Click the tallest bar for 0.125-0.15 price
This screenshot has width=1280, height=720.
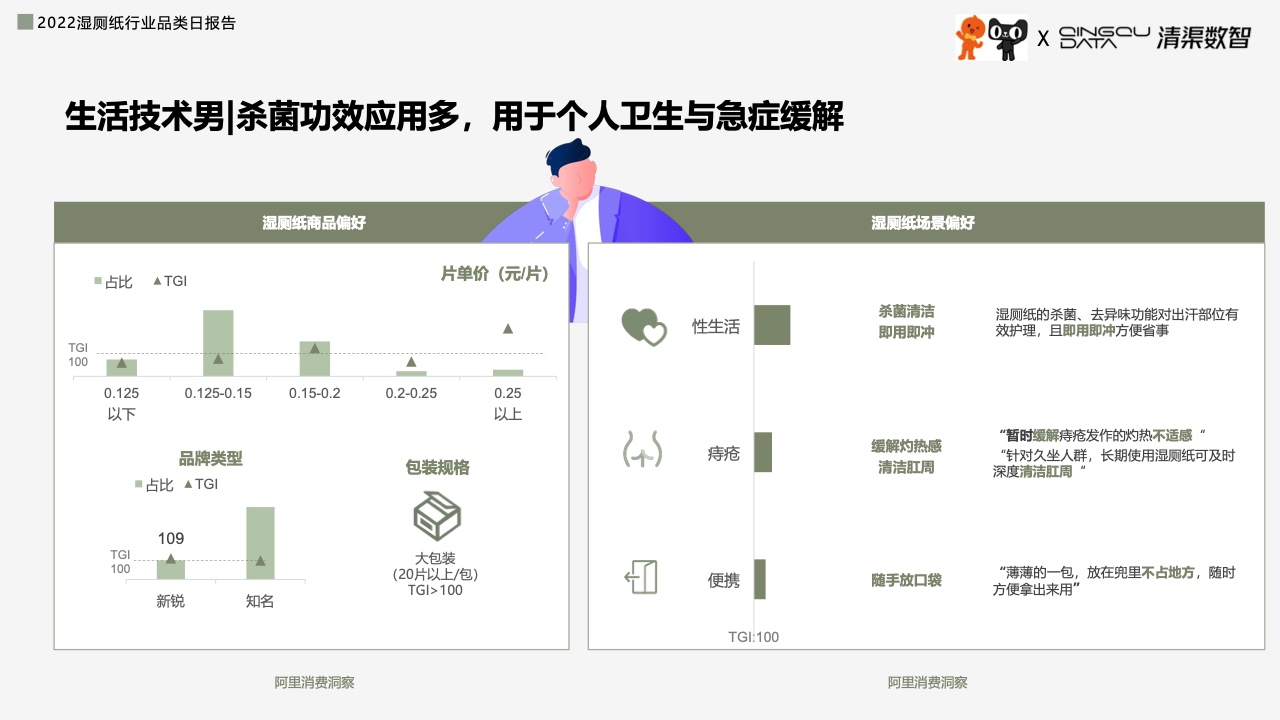[x=218, y=343]
